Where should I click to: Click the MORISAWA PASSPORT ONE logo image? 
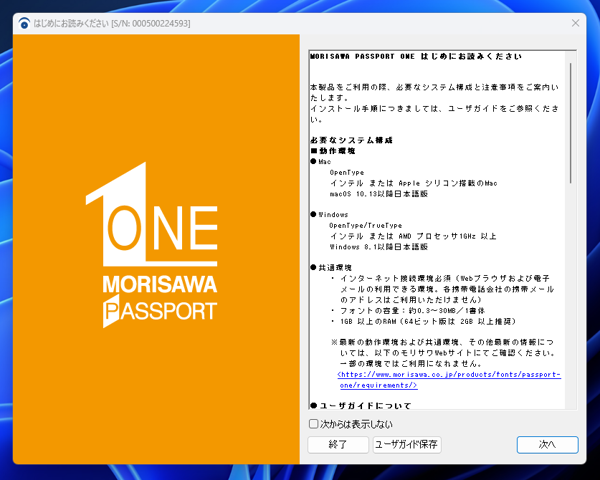[152, 245]
